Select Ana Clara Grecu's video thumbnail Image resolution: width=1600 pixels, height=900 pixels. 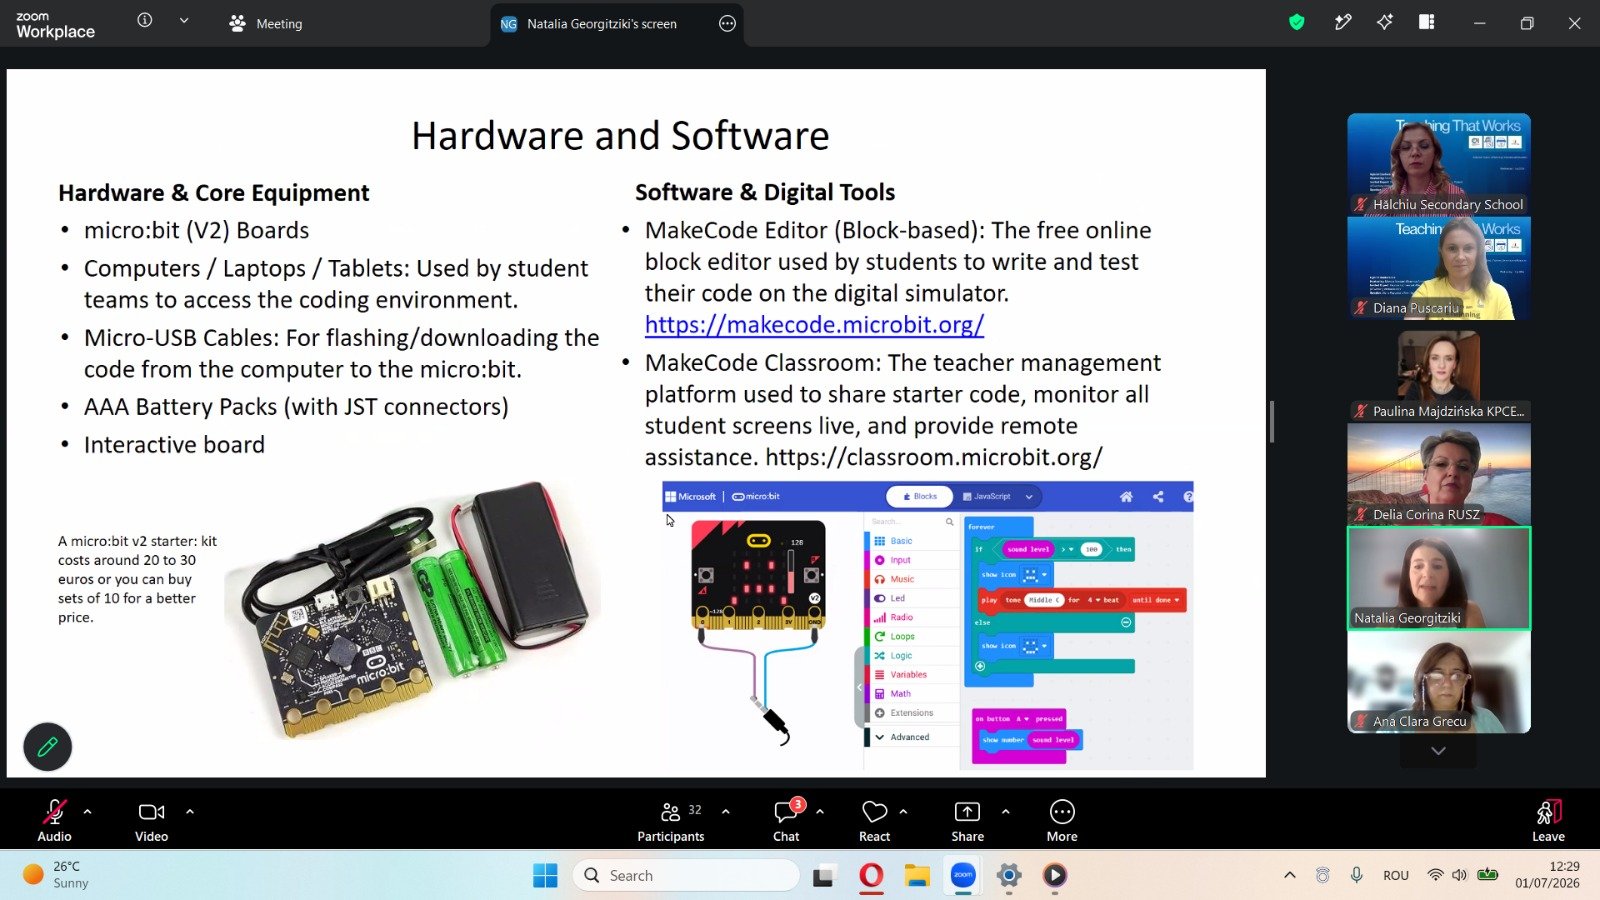point(1439,682)
